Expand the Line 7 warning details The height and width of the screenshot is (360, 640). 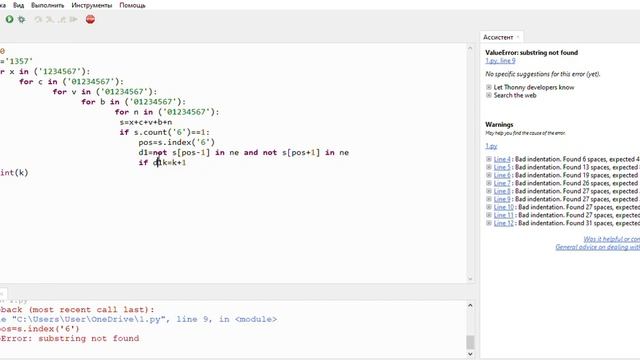tap(489, 183)
